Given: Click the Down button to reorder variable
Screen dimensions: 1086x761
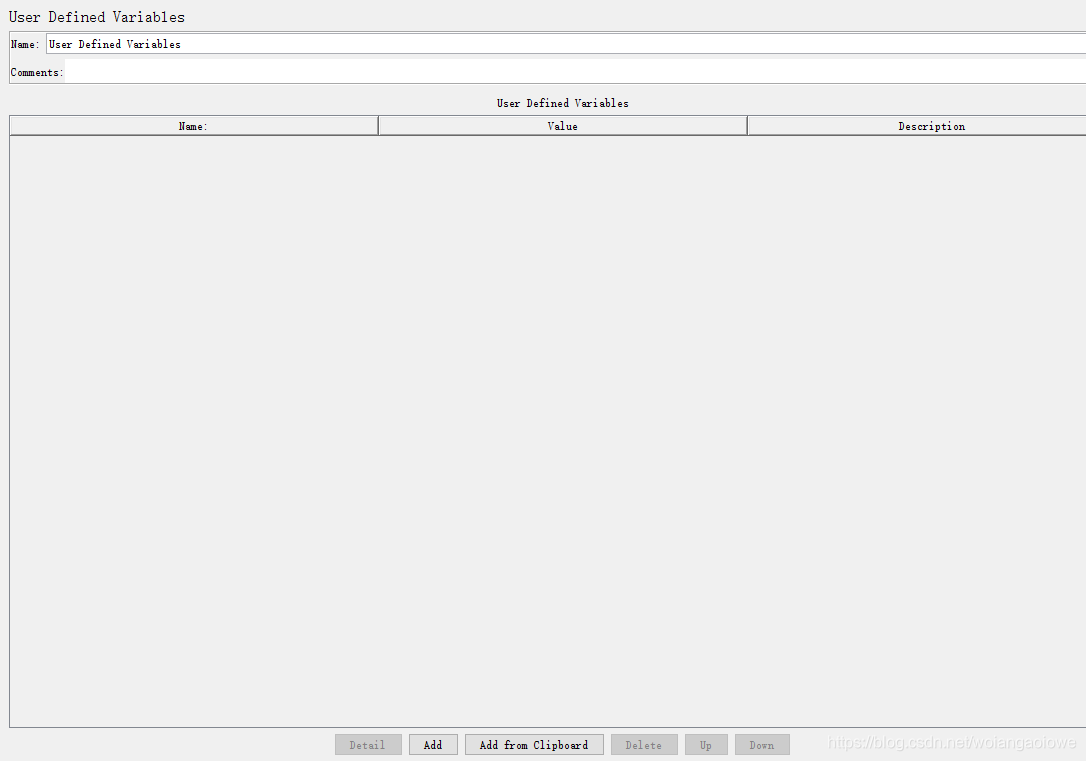Looking at the screenshot, I should 762,744.
